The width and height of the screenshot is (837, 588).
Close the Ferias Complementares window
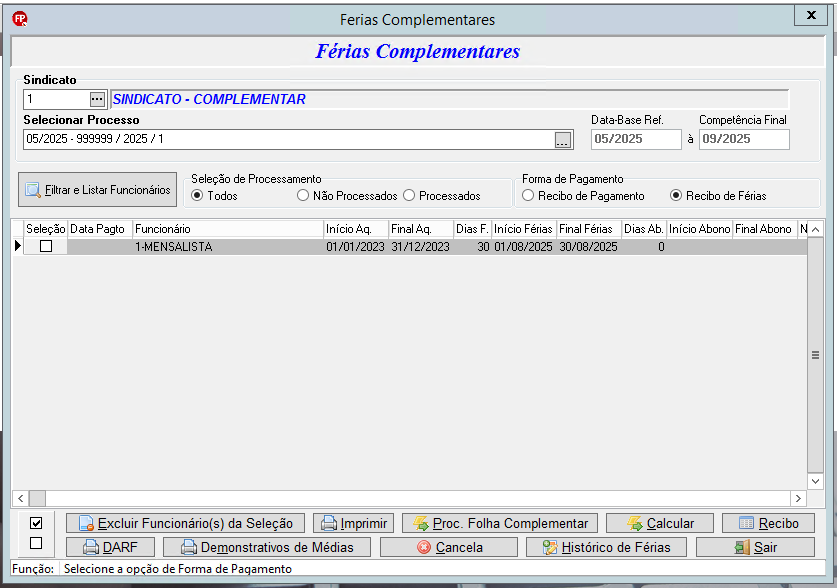(811, 15)
